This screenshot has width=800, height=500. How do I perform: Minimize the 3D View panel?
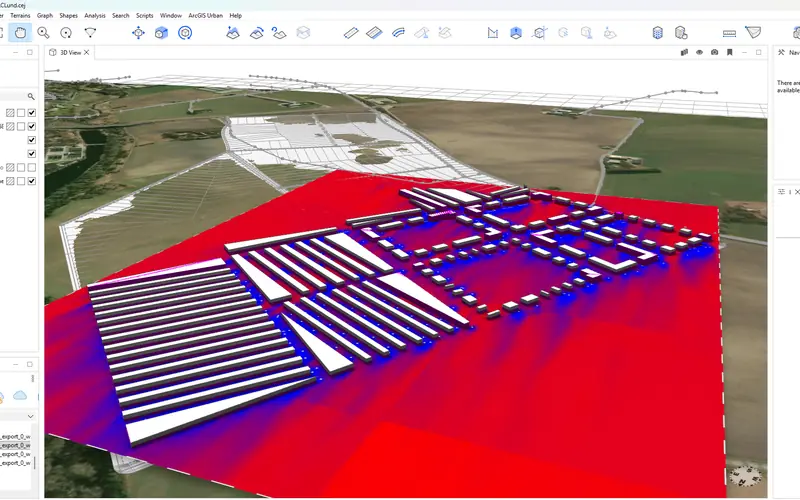coord(744,53)
